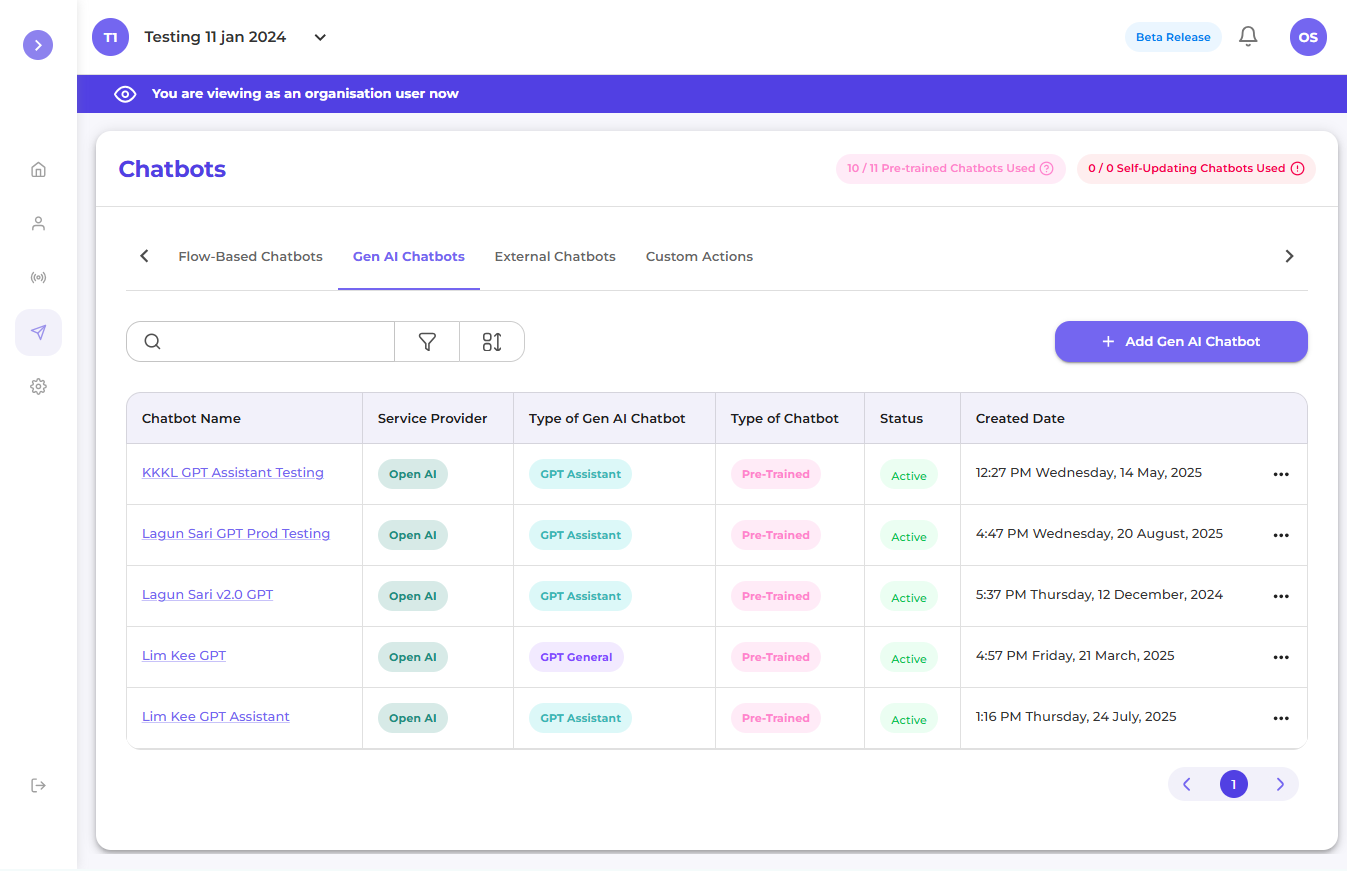
Task: Click the alert icon beside Self-Updating Chatbots Used
Action: coord(1297,168)
